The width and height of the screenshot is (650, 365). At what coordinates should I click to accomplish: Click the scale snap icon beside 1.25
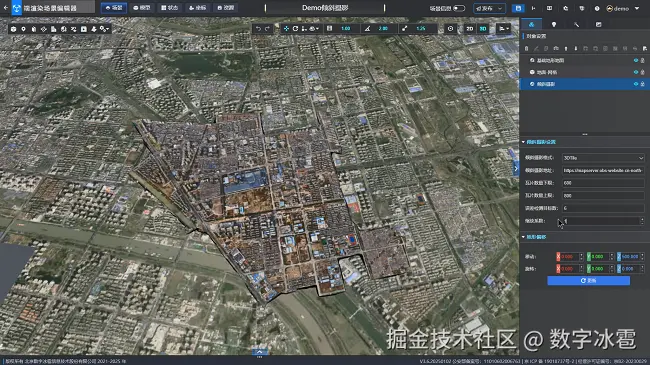[x=405, y=29]
